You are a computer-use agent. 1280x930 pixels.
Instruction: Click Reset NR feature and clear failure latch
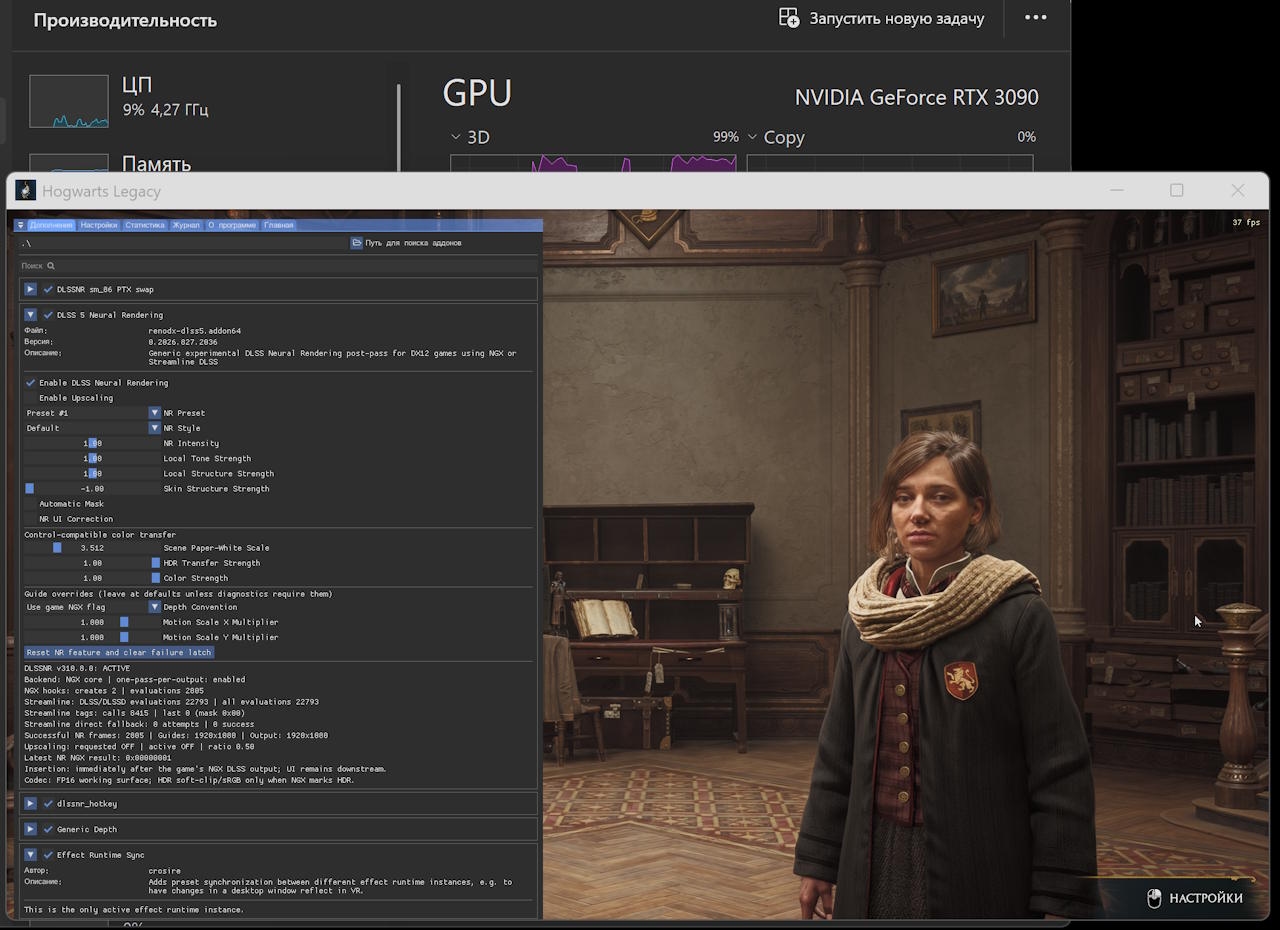119,652
